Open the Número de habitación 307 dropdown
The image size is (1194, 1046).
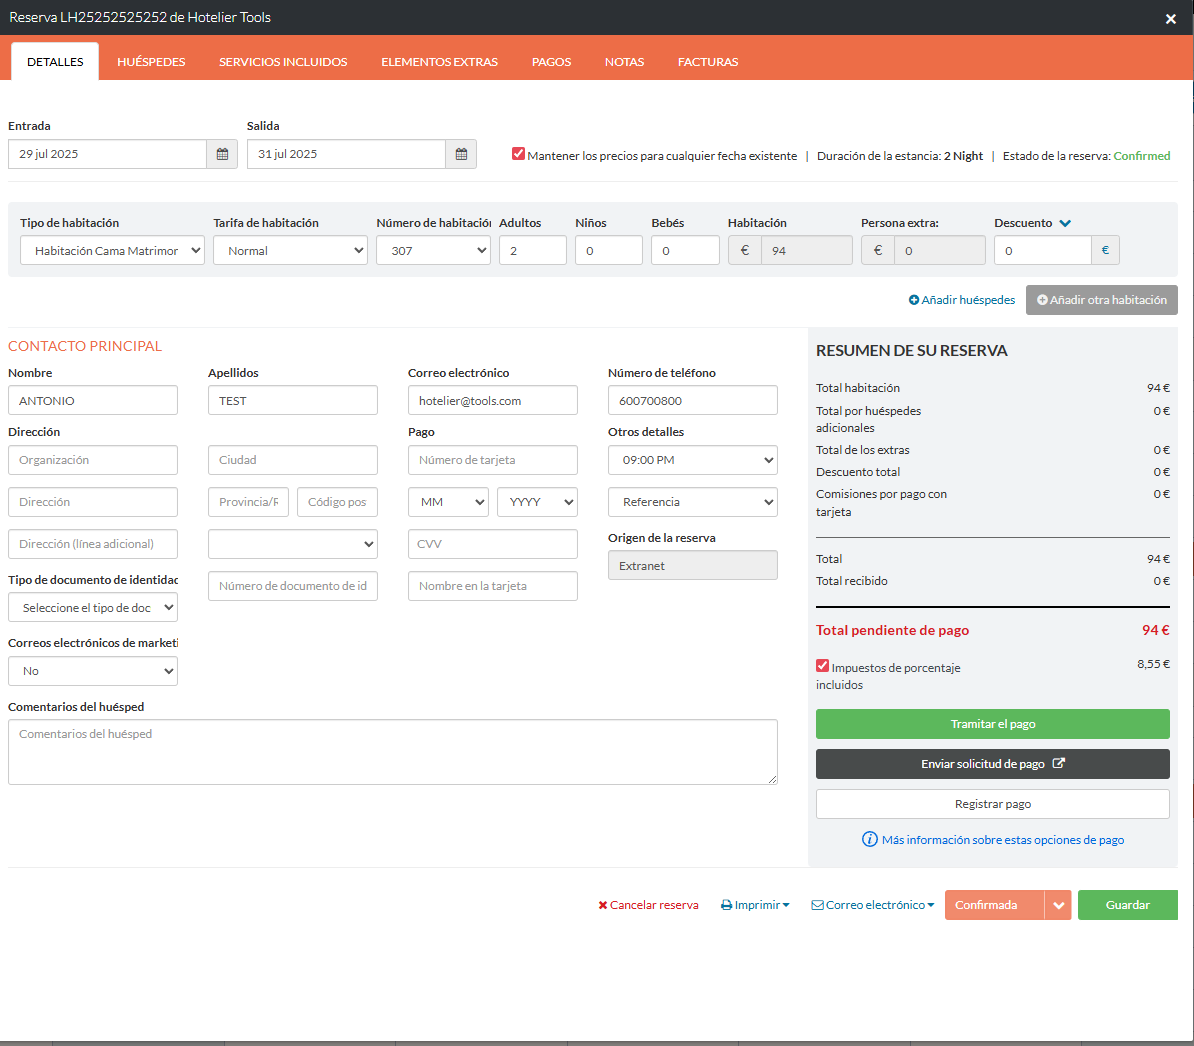(433, 251)
